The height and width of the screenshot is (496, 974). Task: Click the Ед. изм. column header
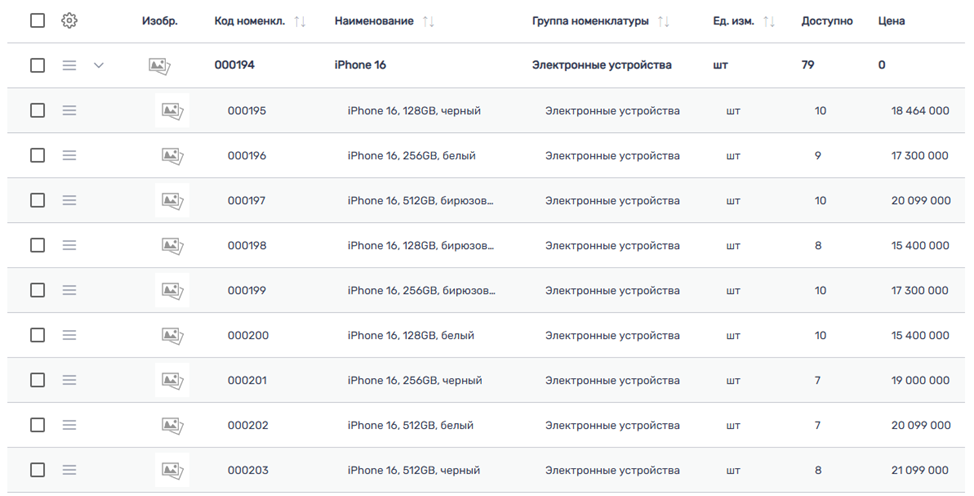(733, 21)
